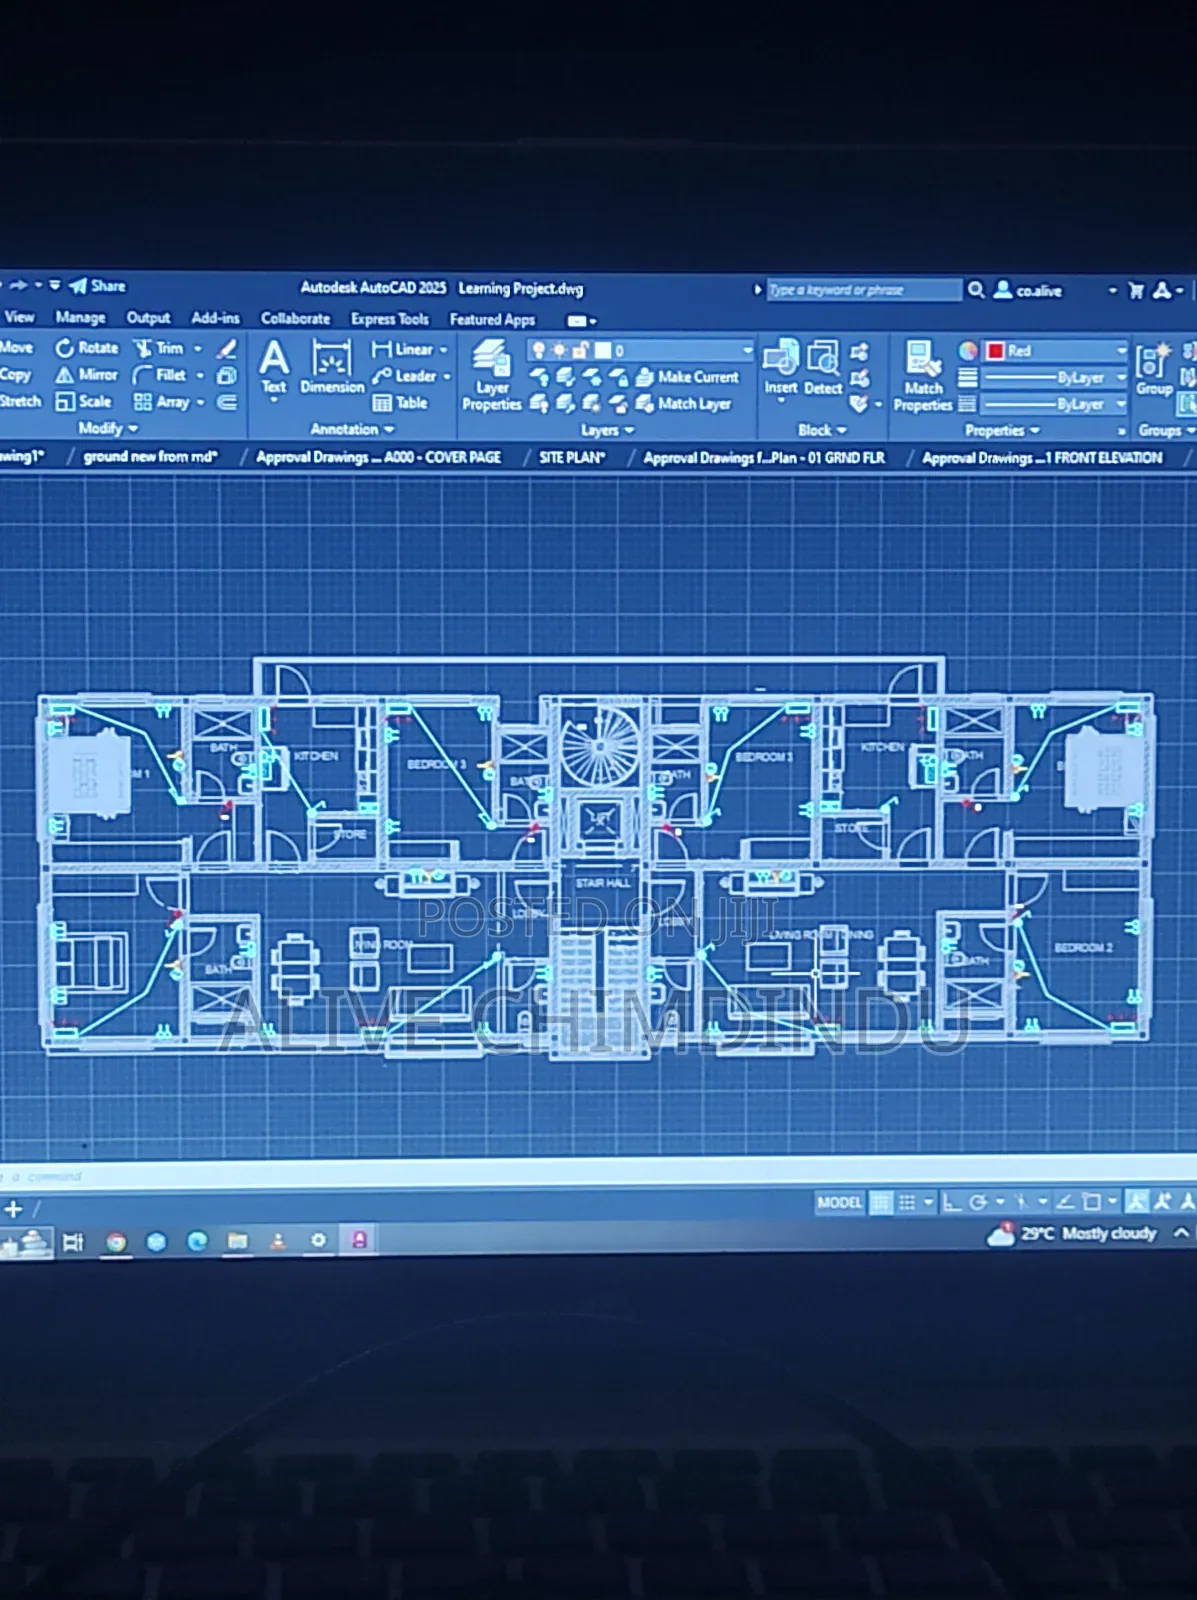Switch to A000 - COVER PAGE drawing tab

point(378,457)
